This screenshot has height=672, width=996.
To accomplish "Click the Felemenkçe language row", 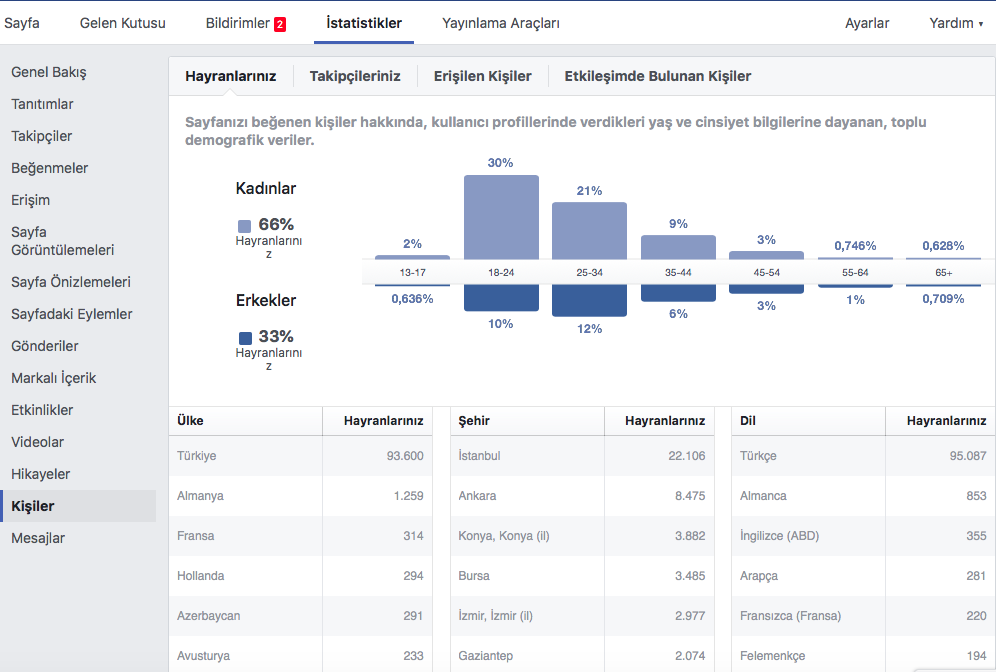I will pyautogui.click(x=864, y=654).
